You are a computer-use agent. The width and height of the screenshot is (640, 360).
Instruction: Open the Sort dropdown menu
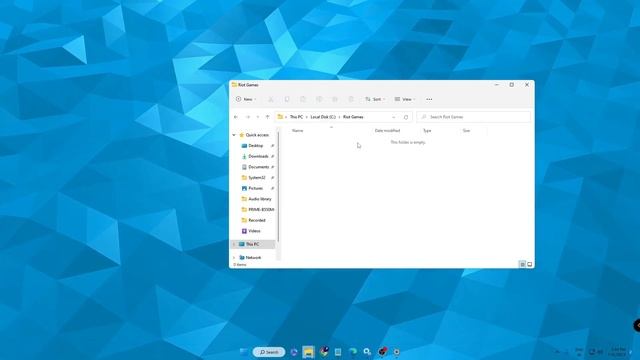click(375, 99)
